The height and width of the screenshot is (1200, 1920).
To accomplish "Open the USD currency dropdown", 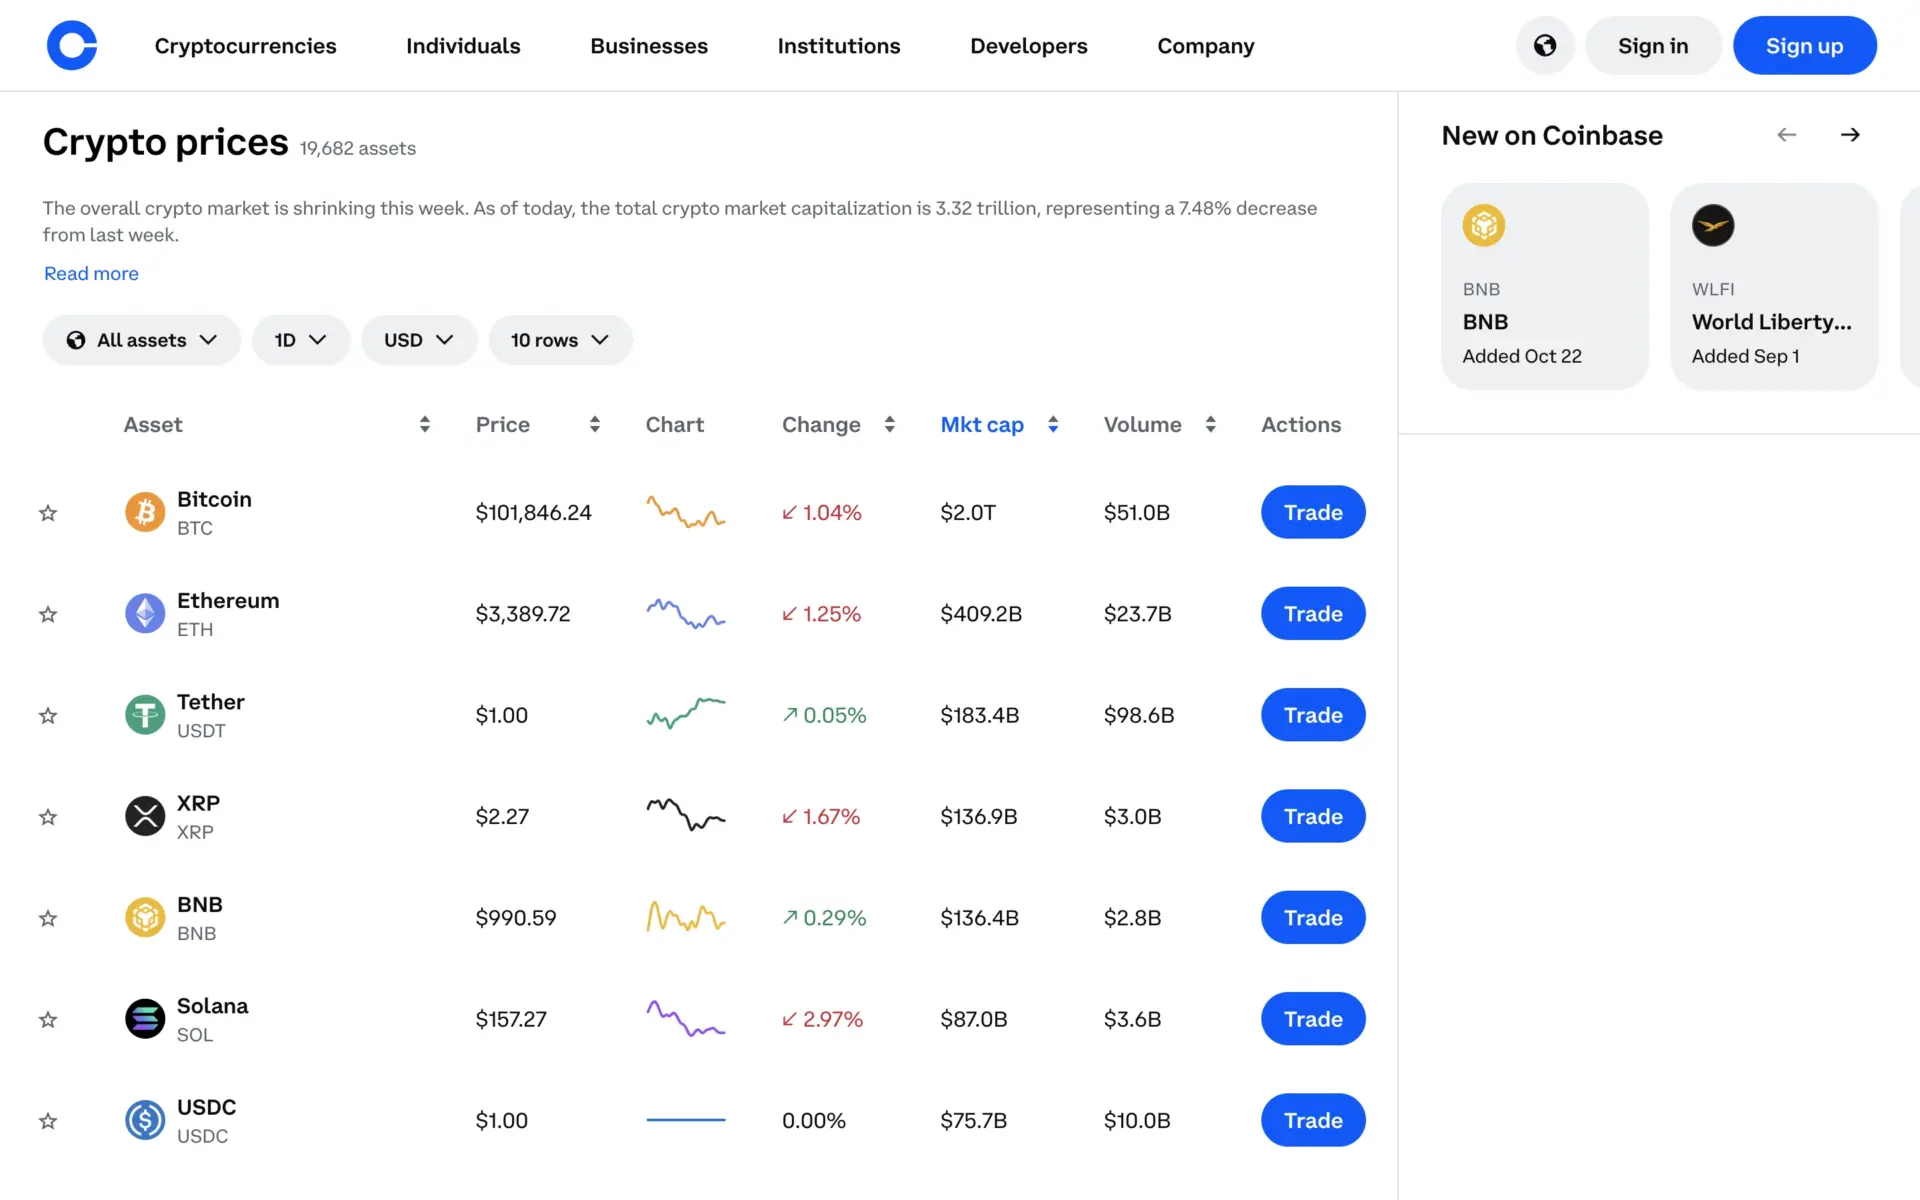I will coord(419,340).
